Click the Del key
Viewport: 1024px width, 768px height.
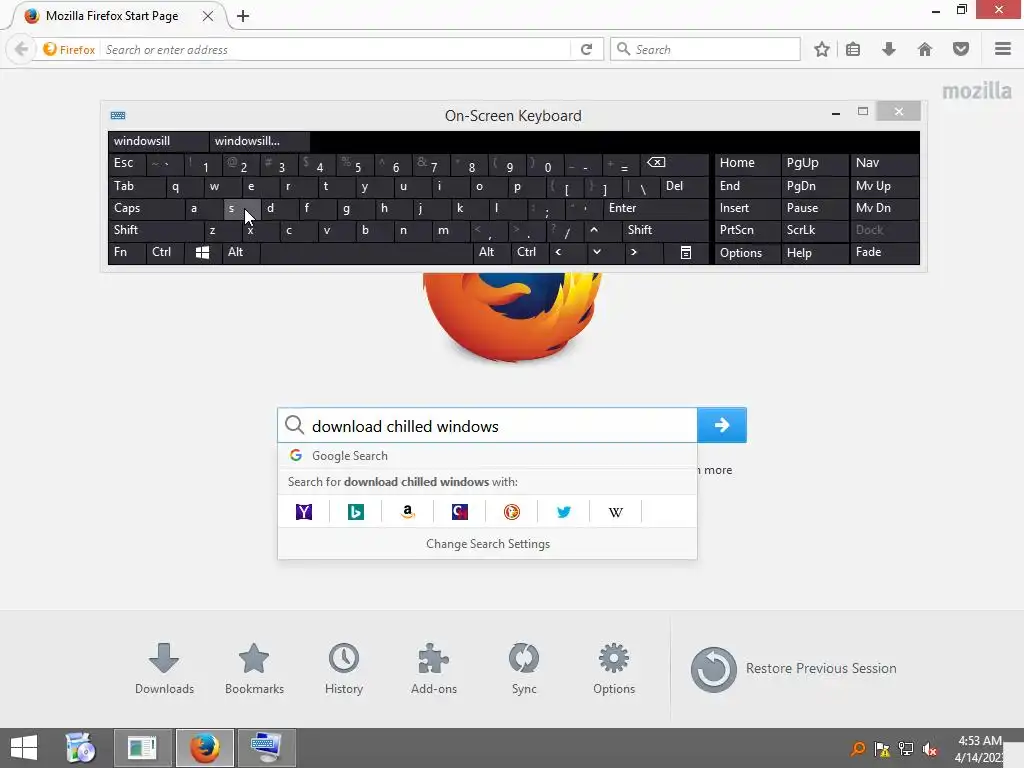click(684, 186)
